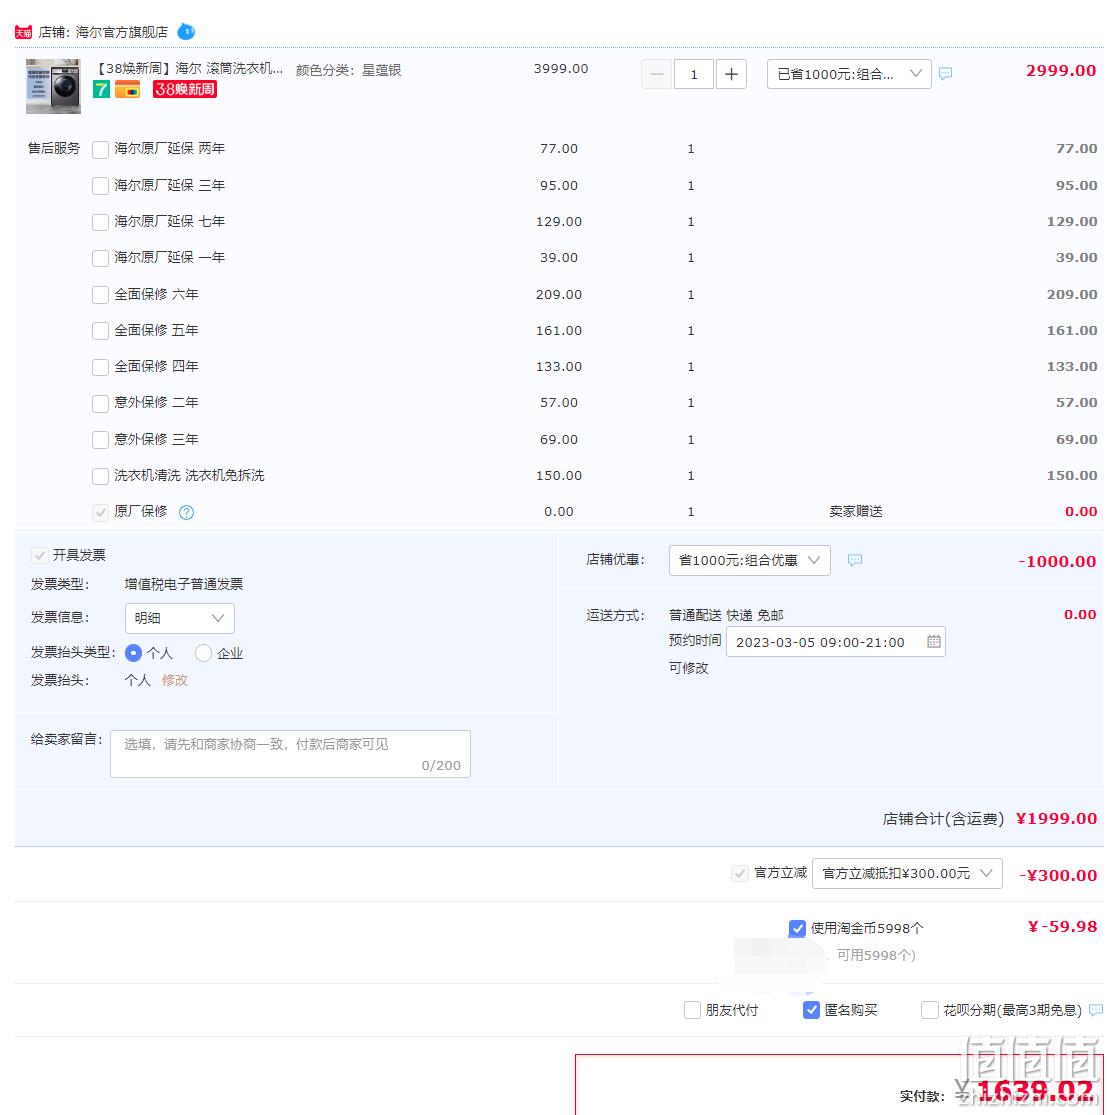Click the seller message text box
The width and height of the screenshot is (1108, 1115).
point(290,754)
